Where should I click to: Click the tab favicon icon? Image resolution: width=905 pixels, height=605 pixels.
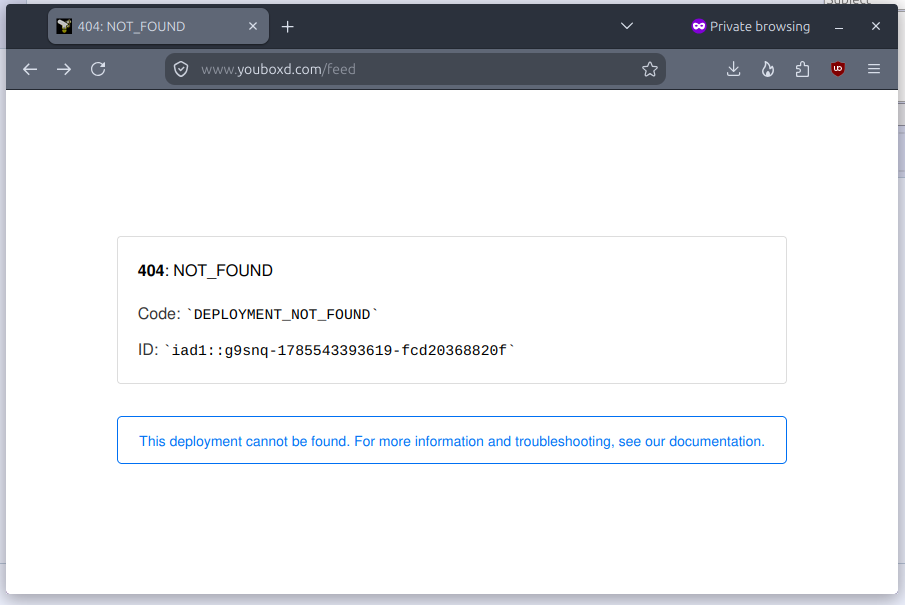(x=64, y=26)
